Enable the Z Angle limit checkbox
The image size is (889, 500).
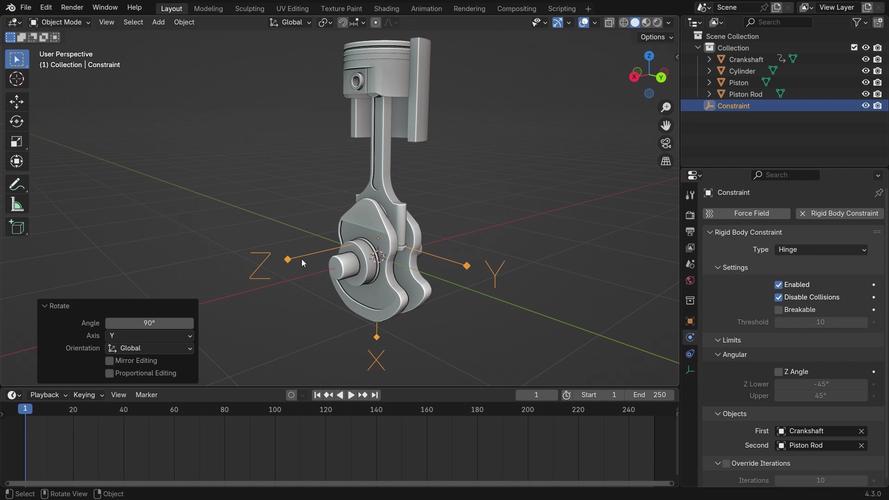coord(778,372)
